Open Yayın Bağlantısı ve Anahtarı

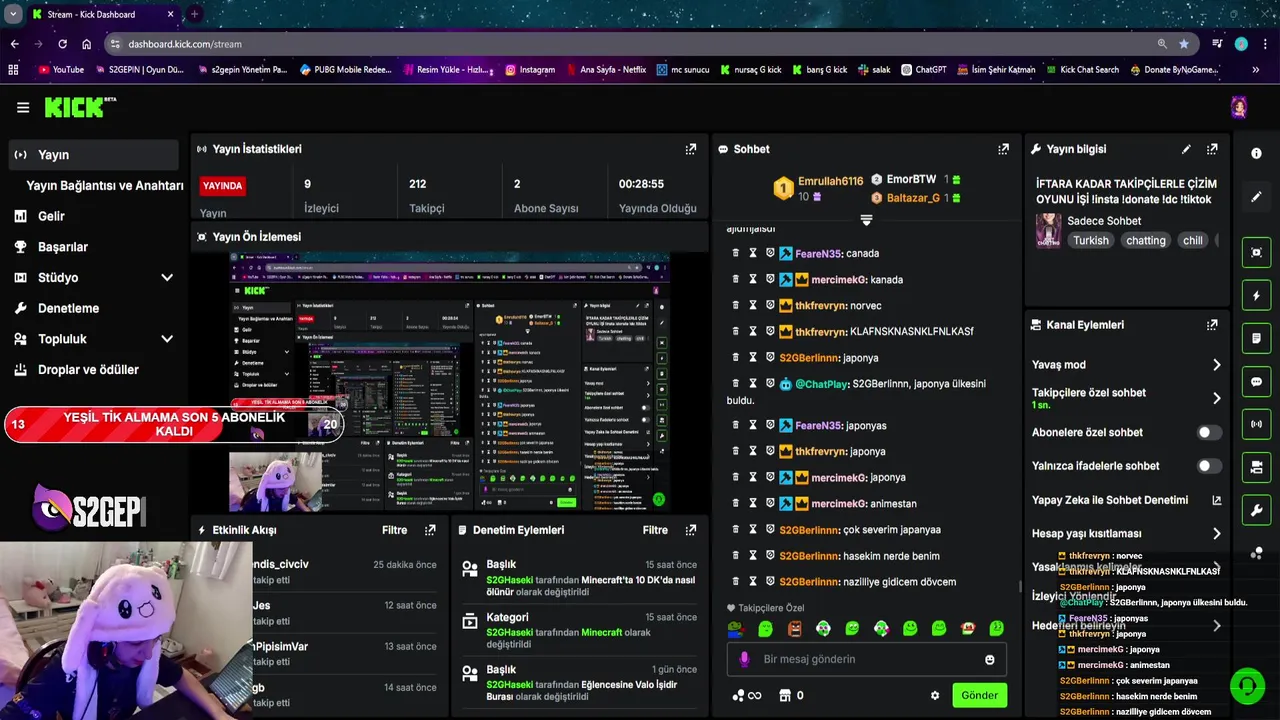pos(105,186)
